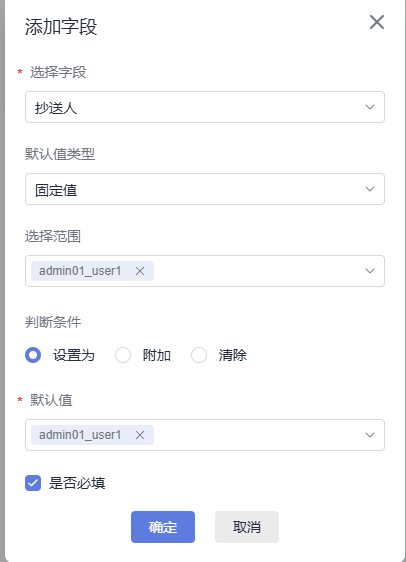The image size is (406, 562).
Task: Expand the 选择字段 dropdown arrow
Action: click(370, 107)
